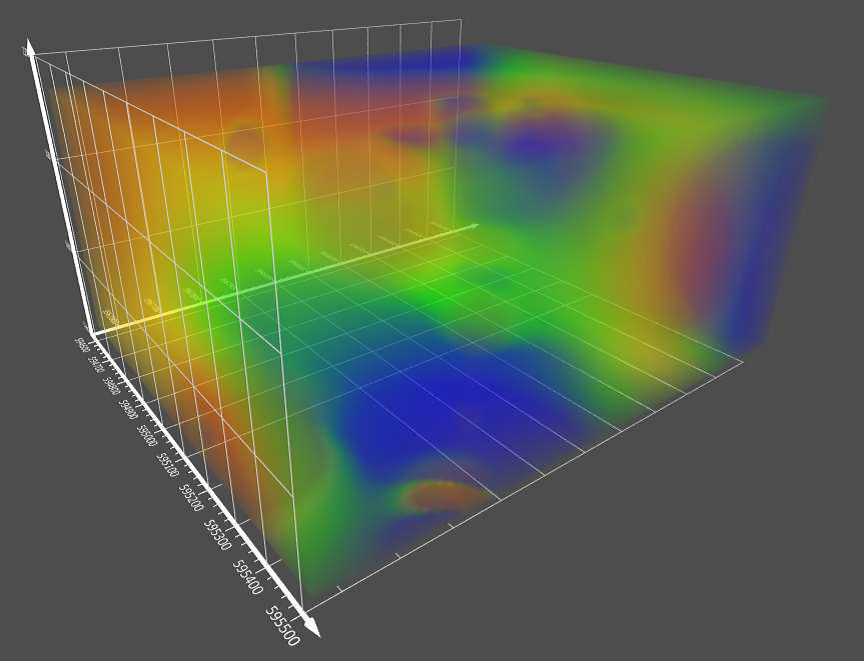Select the 595400 axis tick label
Screen dimensions: 864x661
(x=248, y=577)
